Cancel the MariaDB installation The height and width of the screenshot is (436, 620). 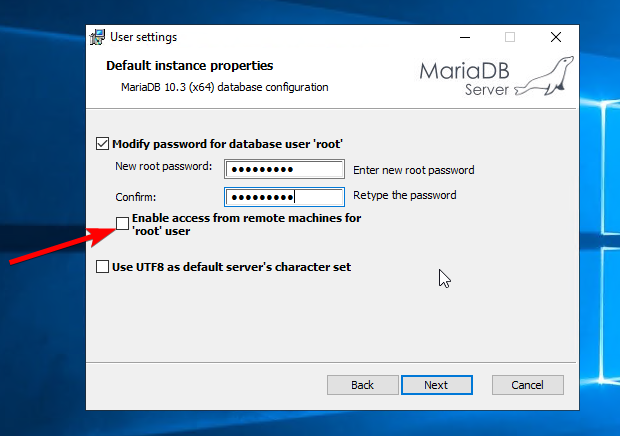point(527,385)
